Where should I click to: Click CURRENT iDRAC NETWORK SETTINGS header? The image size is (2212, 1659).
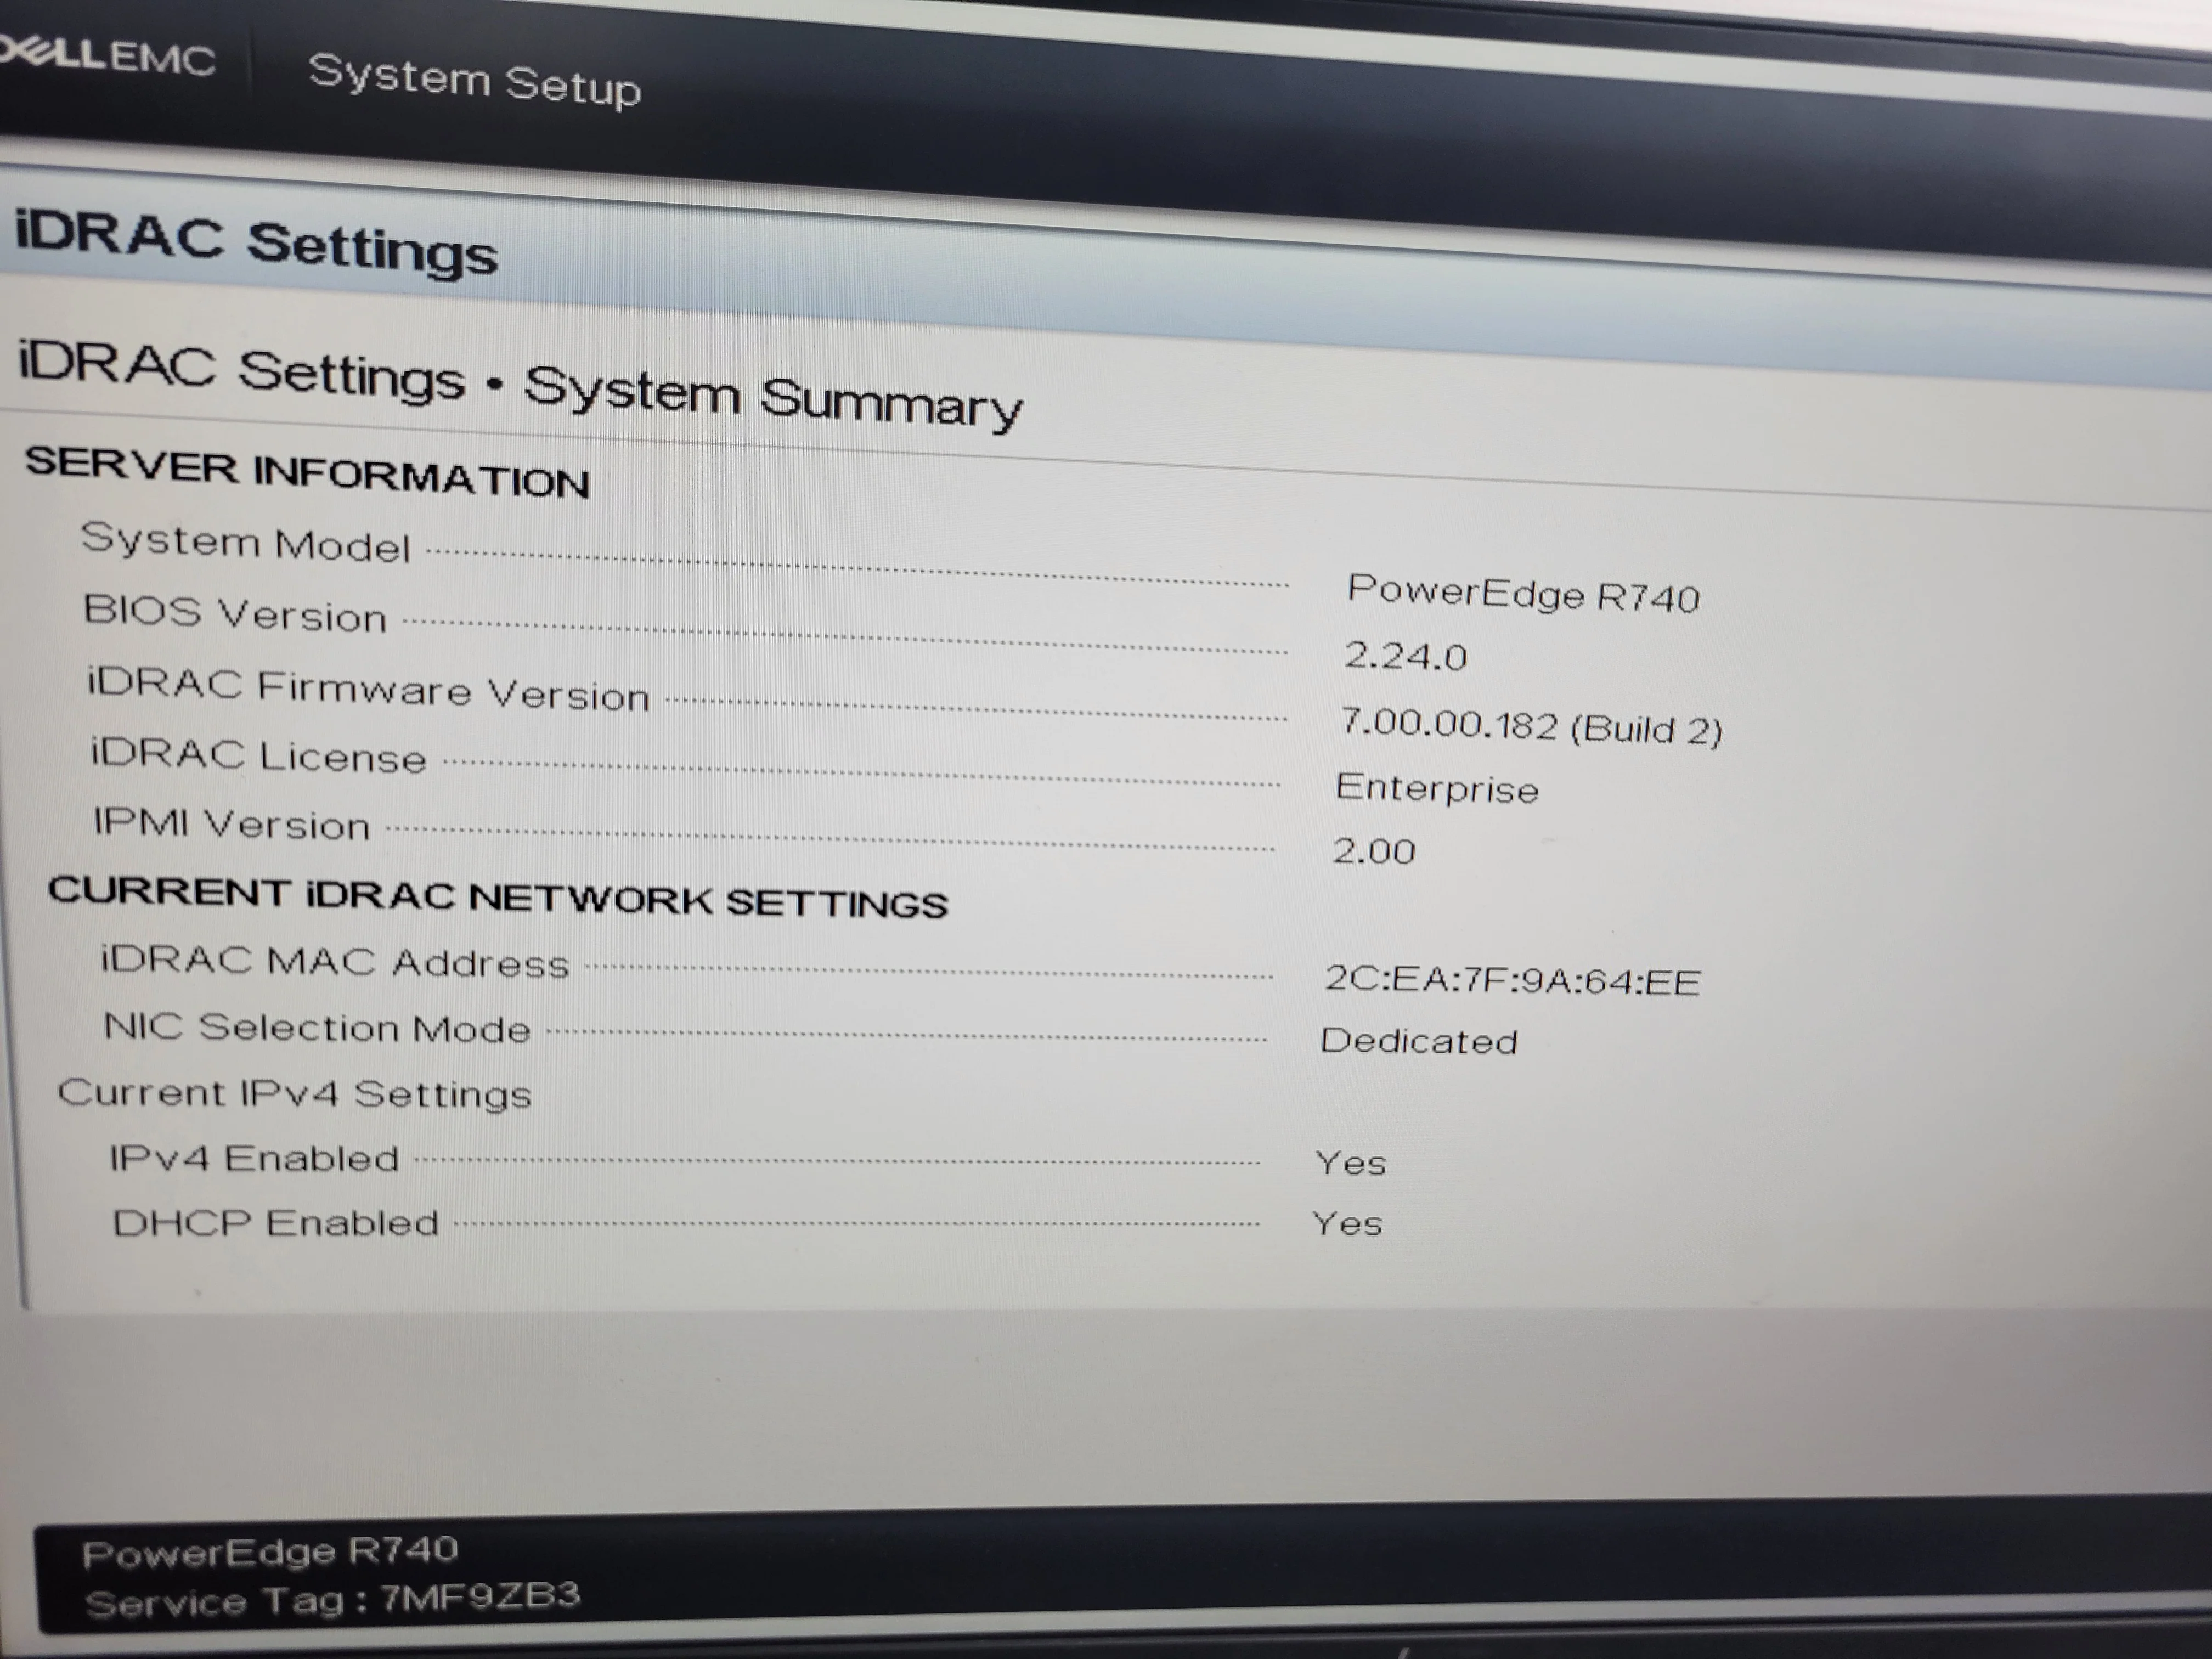coord(498,897)
